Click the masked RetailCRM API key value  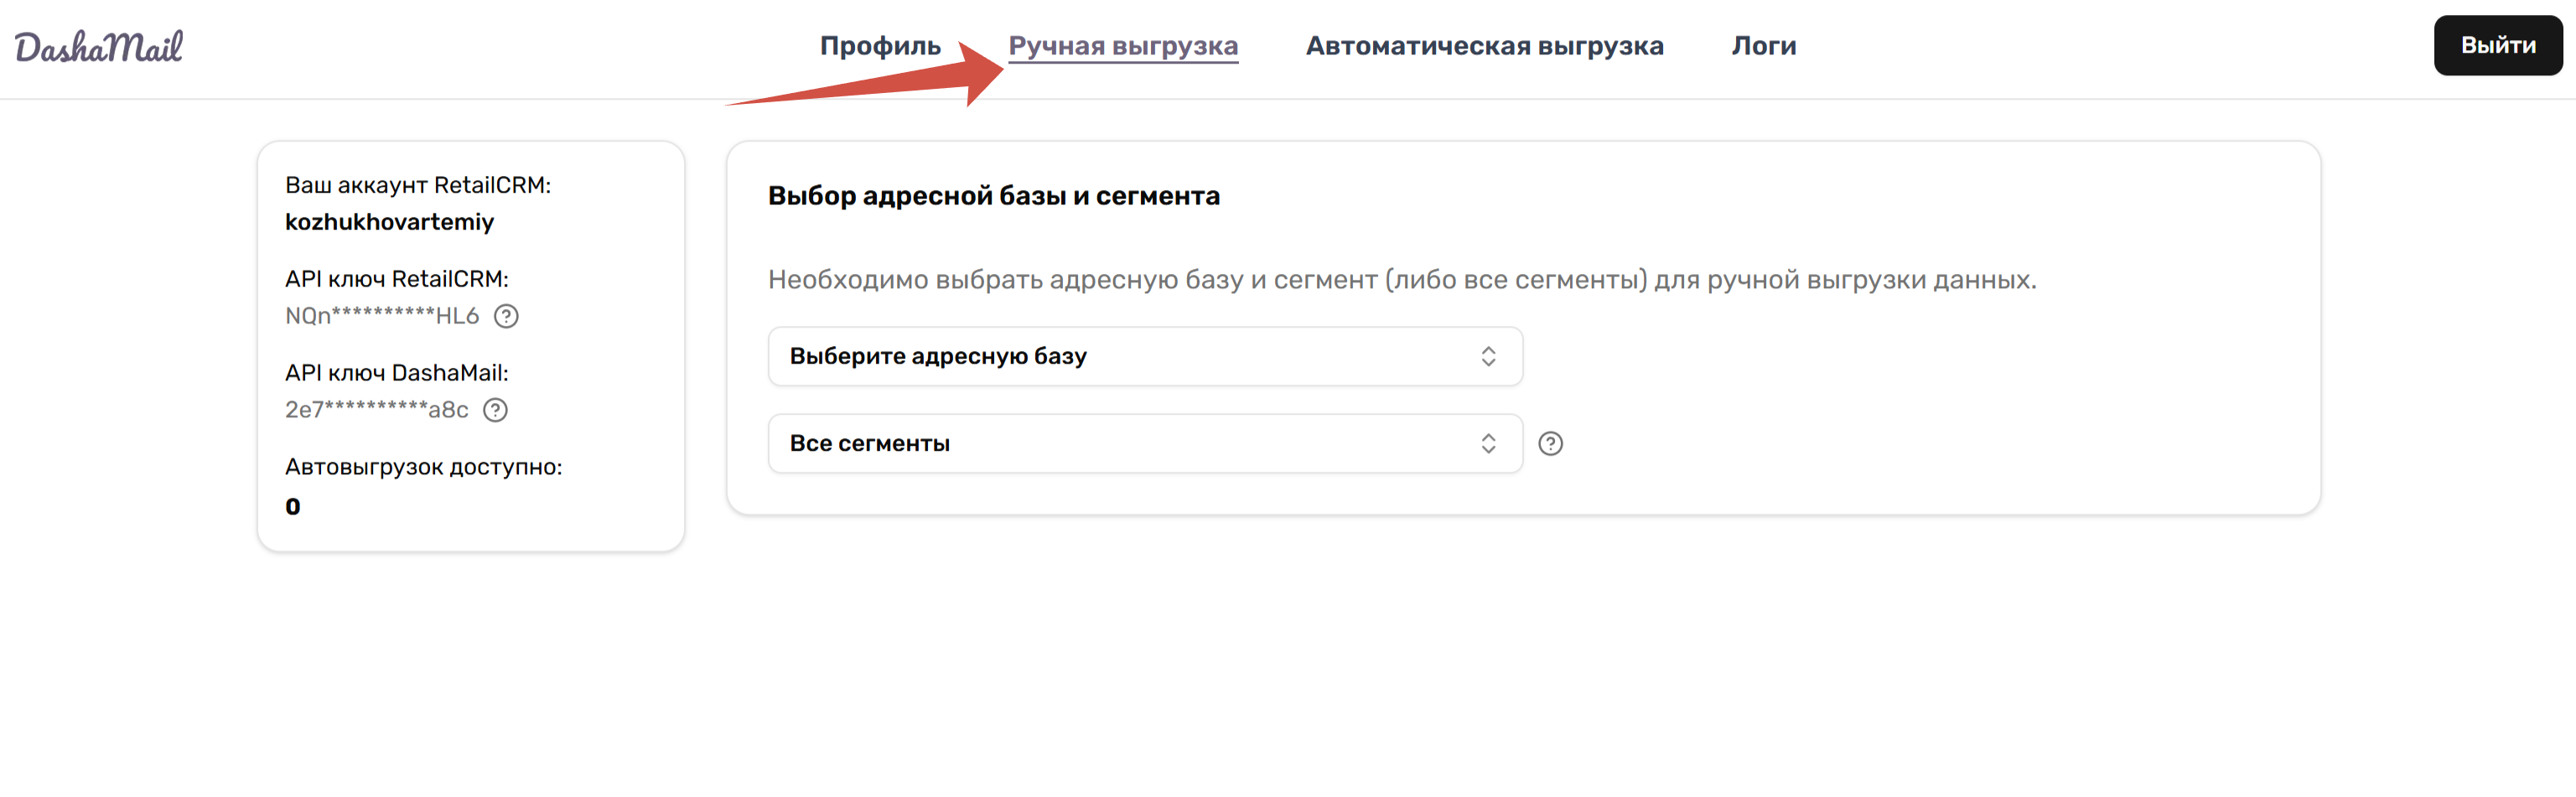(381, 316)
